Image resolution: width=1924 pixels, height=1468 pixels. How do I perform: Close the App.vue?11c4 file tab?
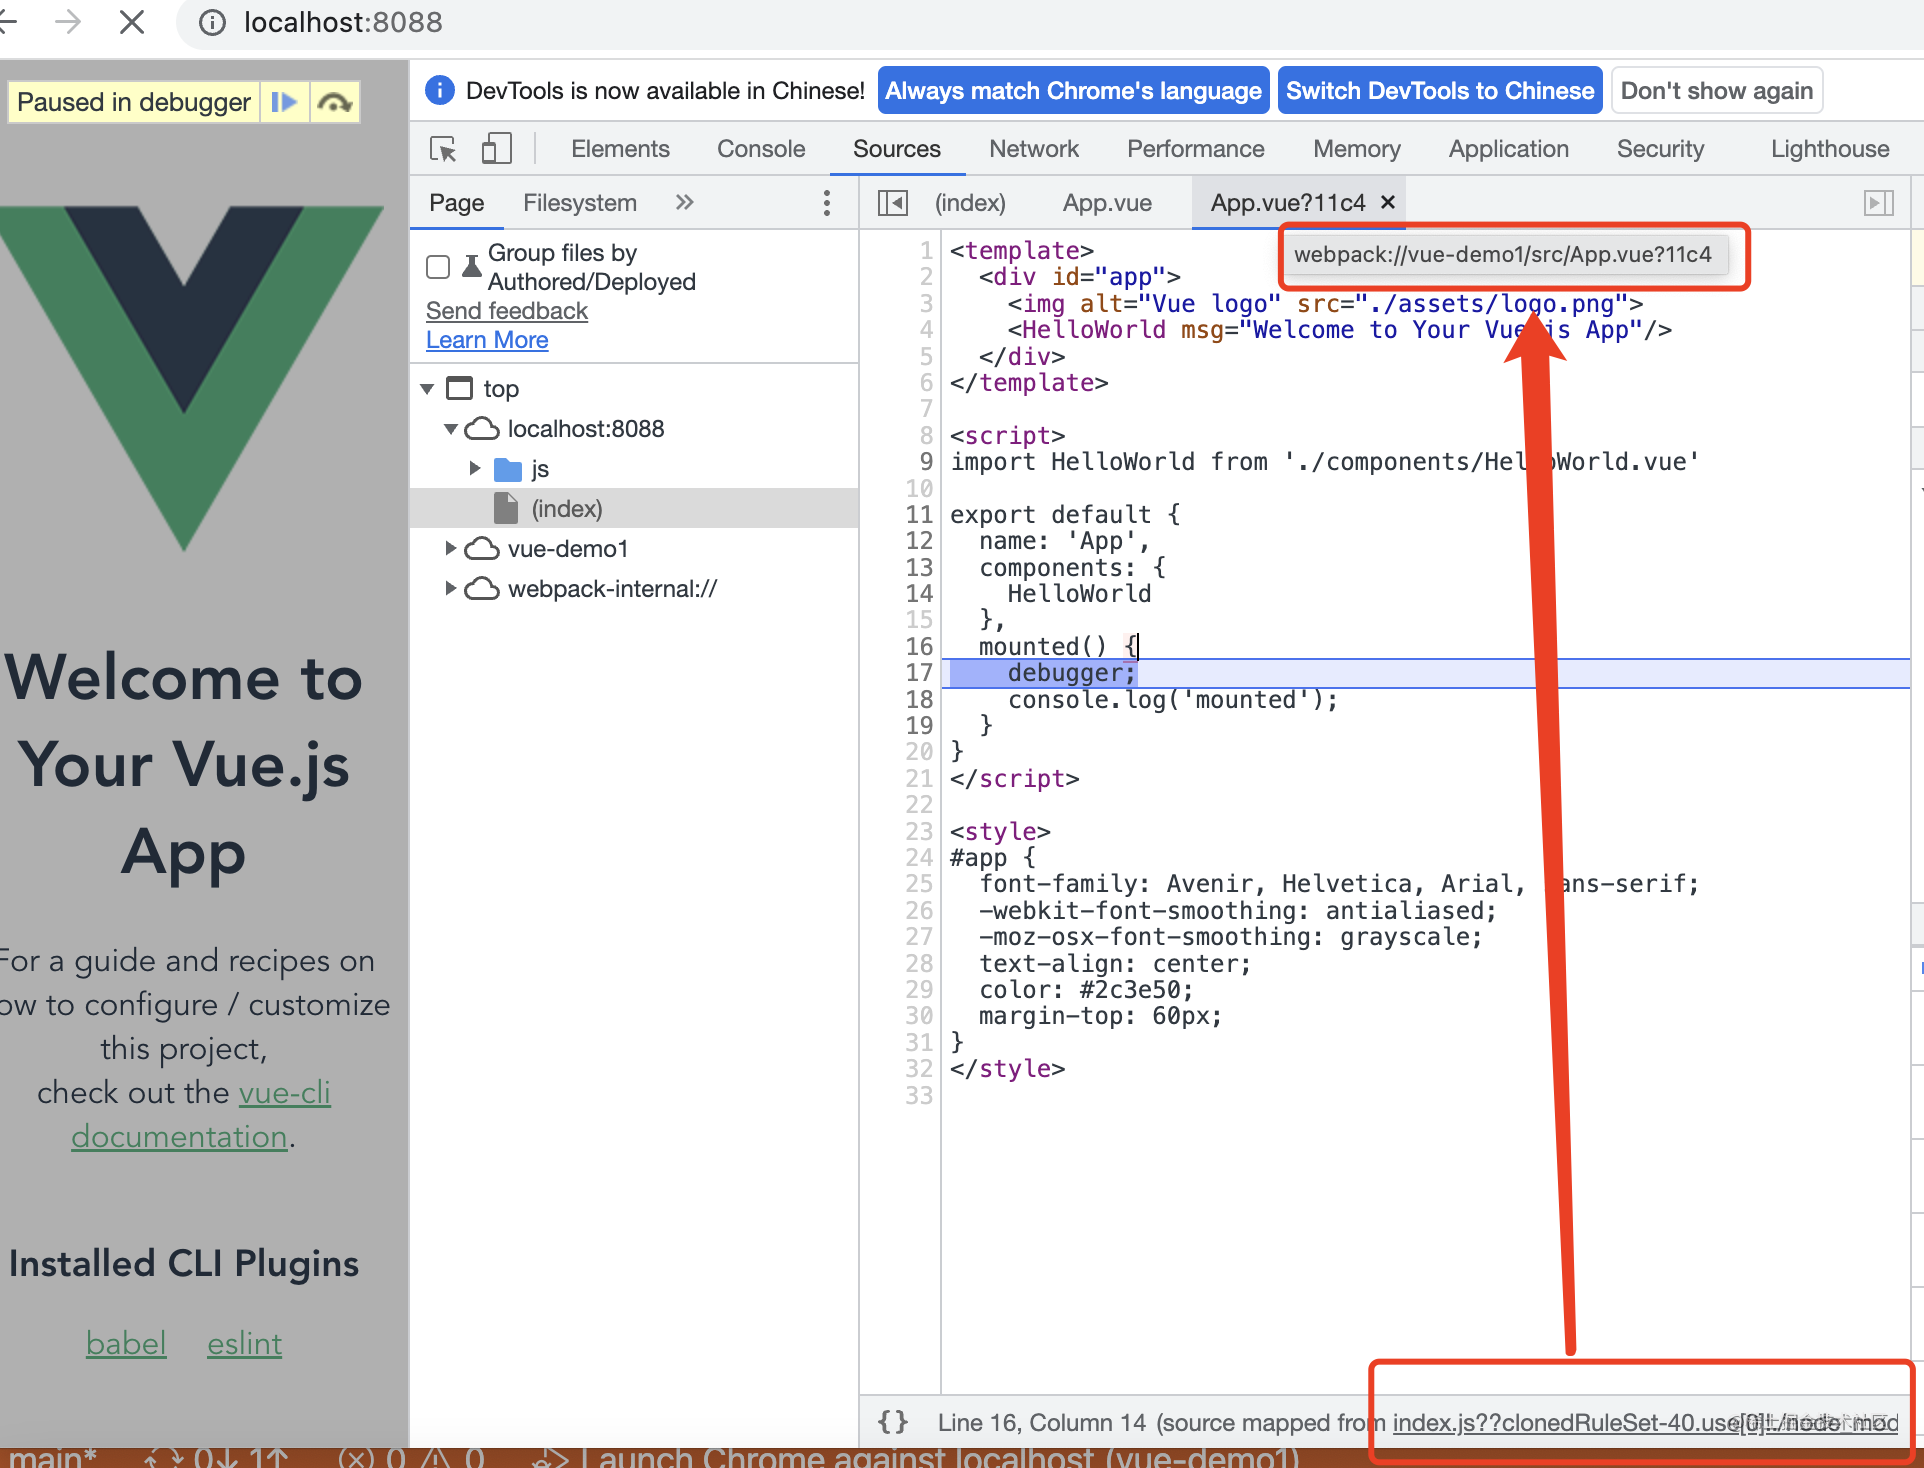point(1388,203)
